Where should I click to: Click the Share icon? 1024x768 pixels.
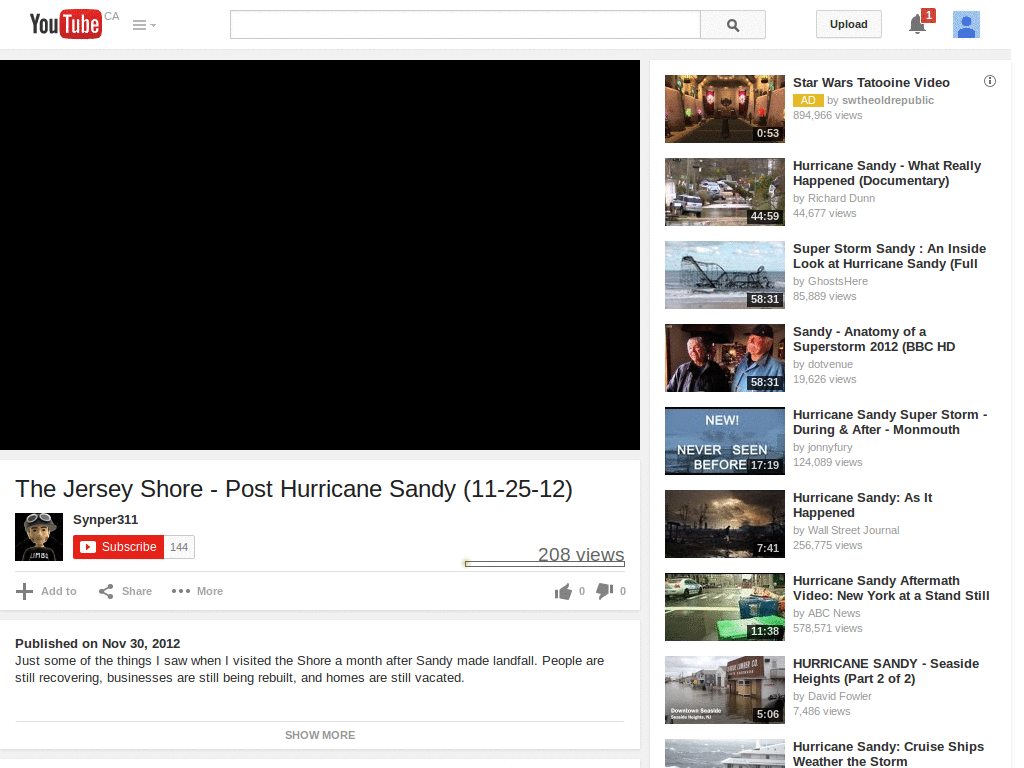[106, 591]
